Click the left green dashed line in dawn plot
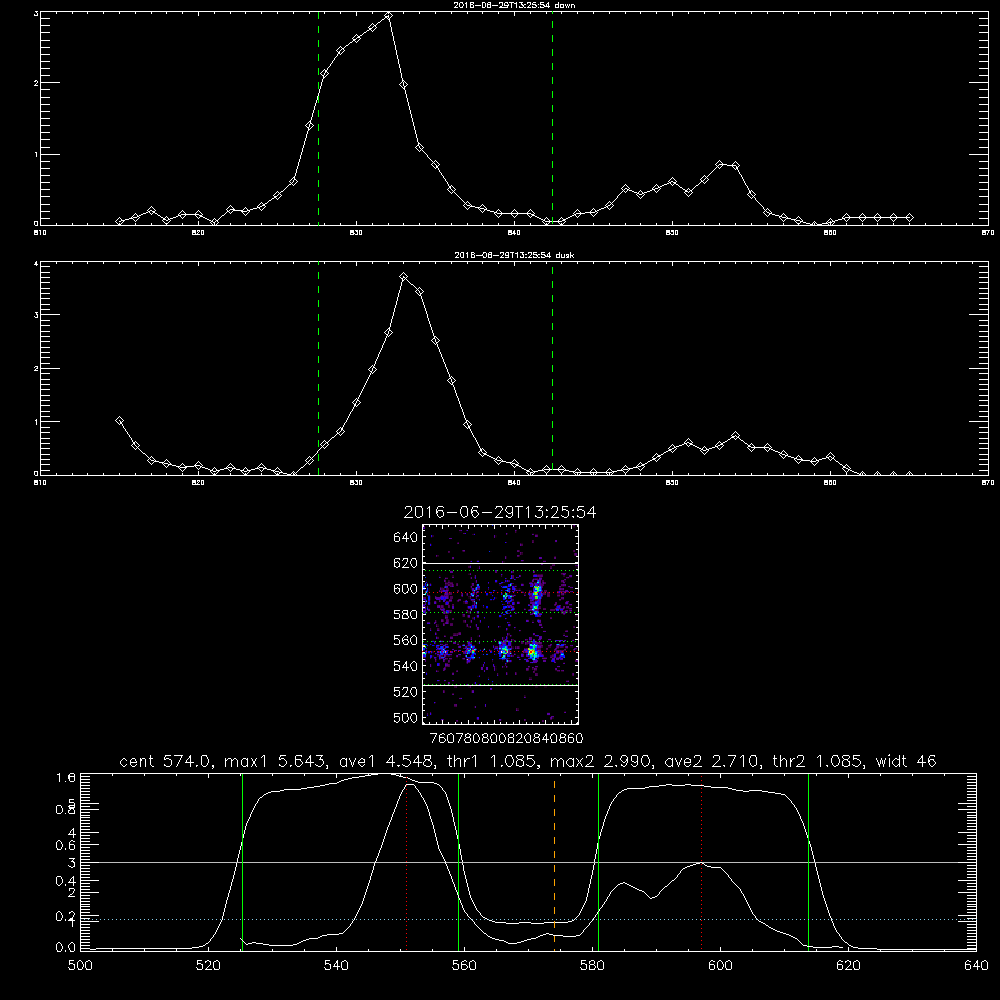Image resolution: width=1000 pixels, height=1000 pixels. click(x=318, y=119)
